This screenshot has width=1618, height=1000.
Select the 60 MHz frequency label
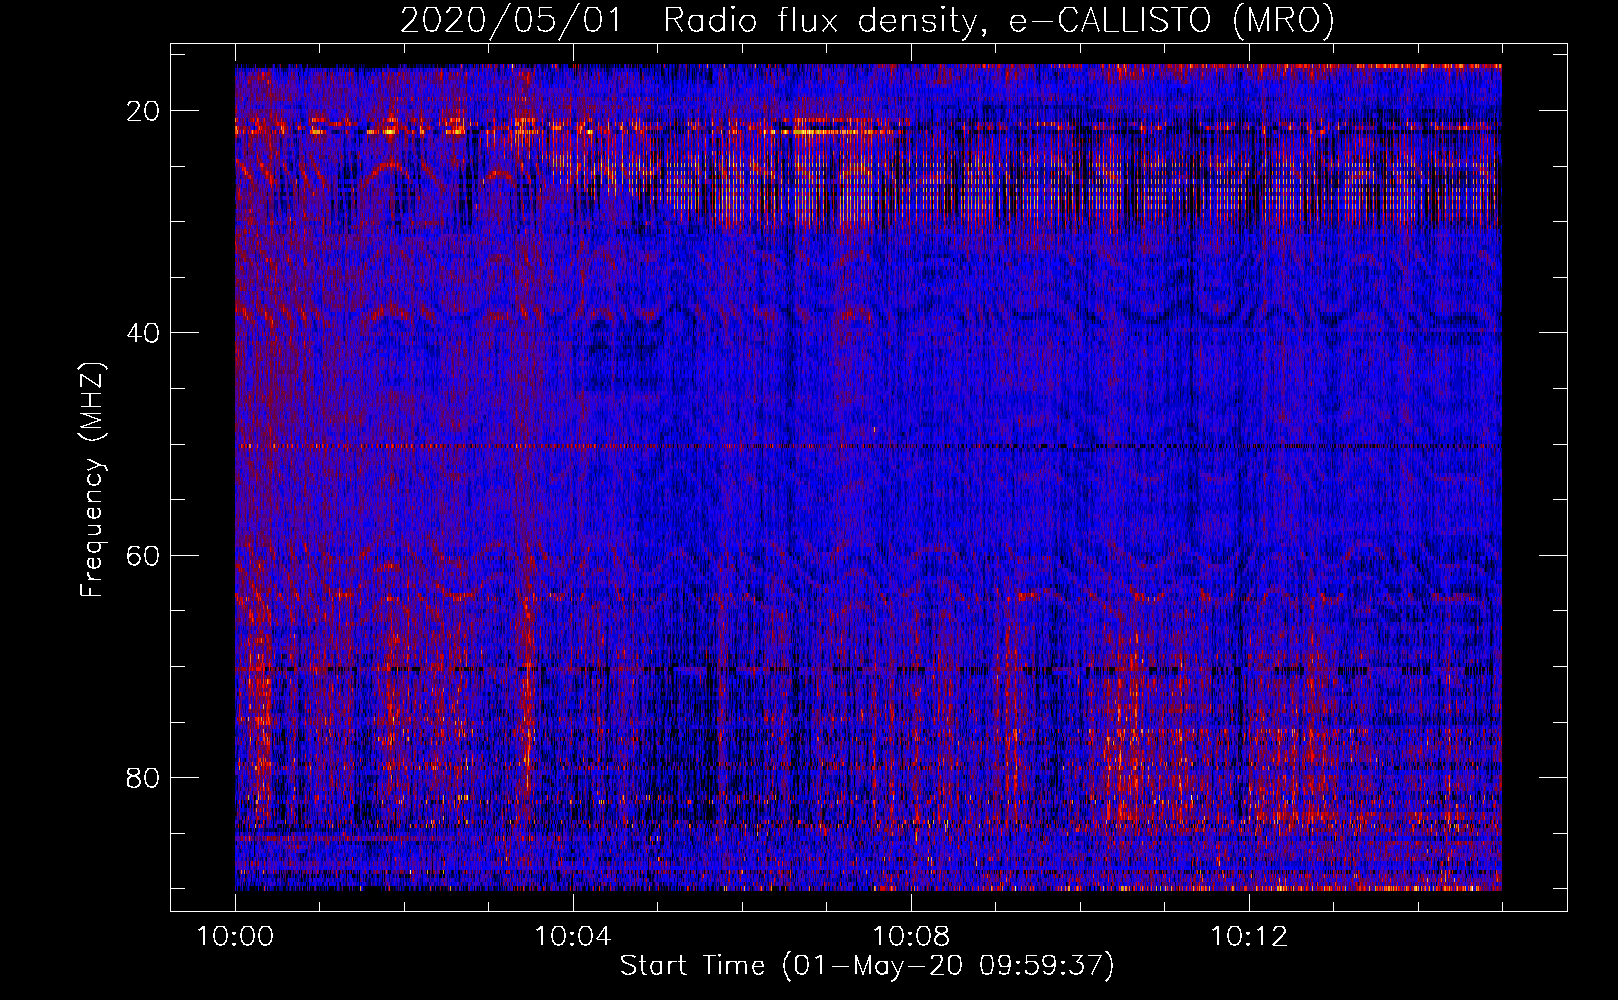143,555
